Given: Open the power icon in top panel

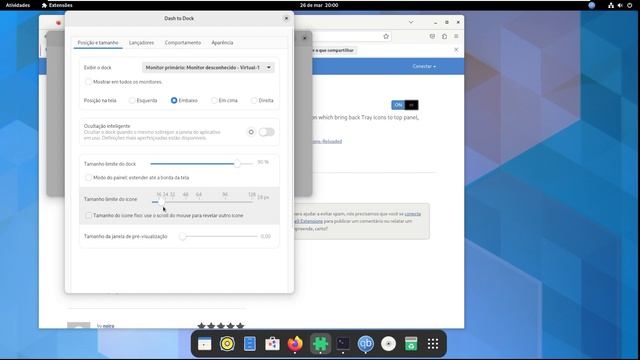Looking at the screenshot, I should pos(630,5).
